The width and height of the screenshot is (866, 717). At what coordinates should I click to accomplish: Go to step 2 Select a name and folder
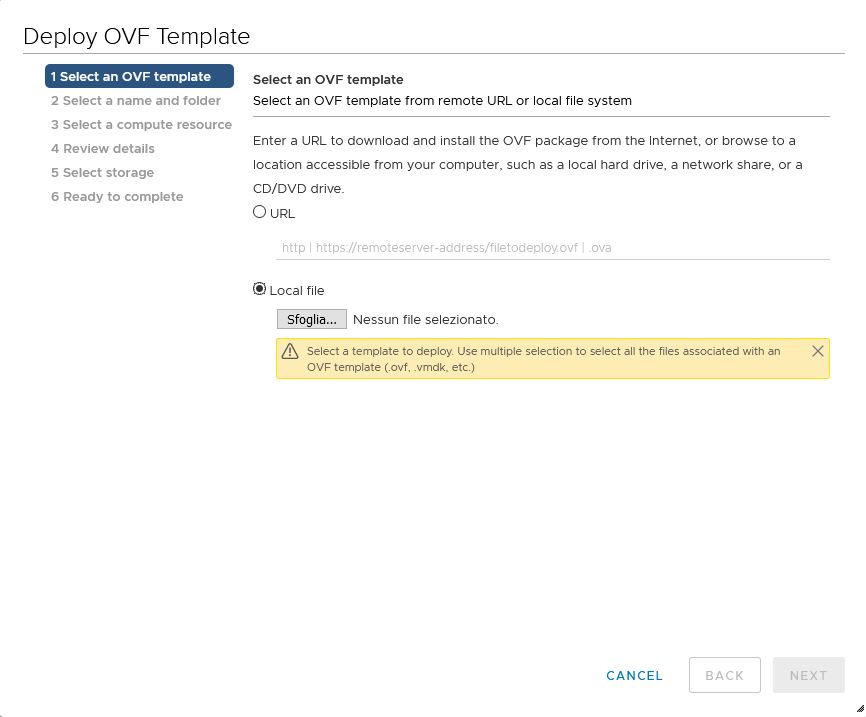pyautogui.click(x=136, y=101)
